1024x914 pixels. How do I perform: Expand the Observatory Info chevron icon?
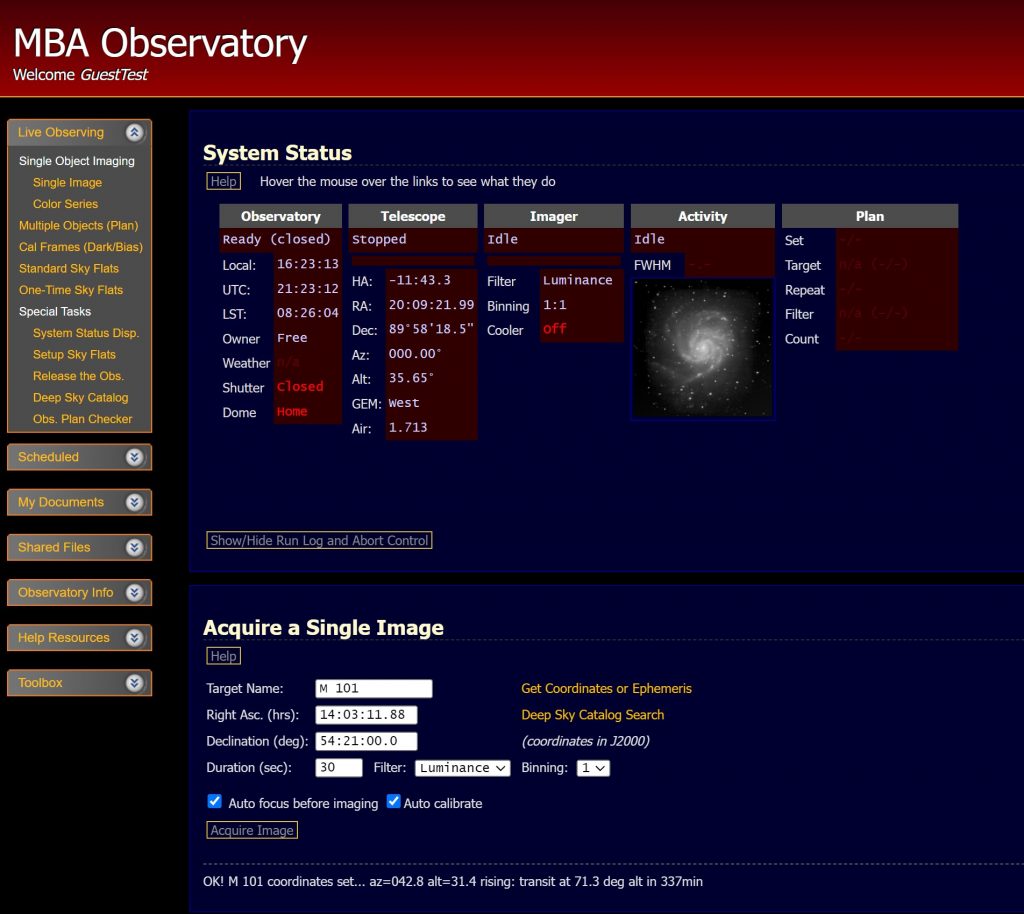point(135,593)
